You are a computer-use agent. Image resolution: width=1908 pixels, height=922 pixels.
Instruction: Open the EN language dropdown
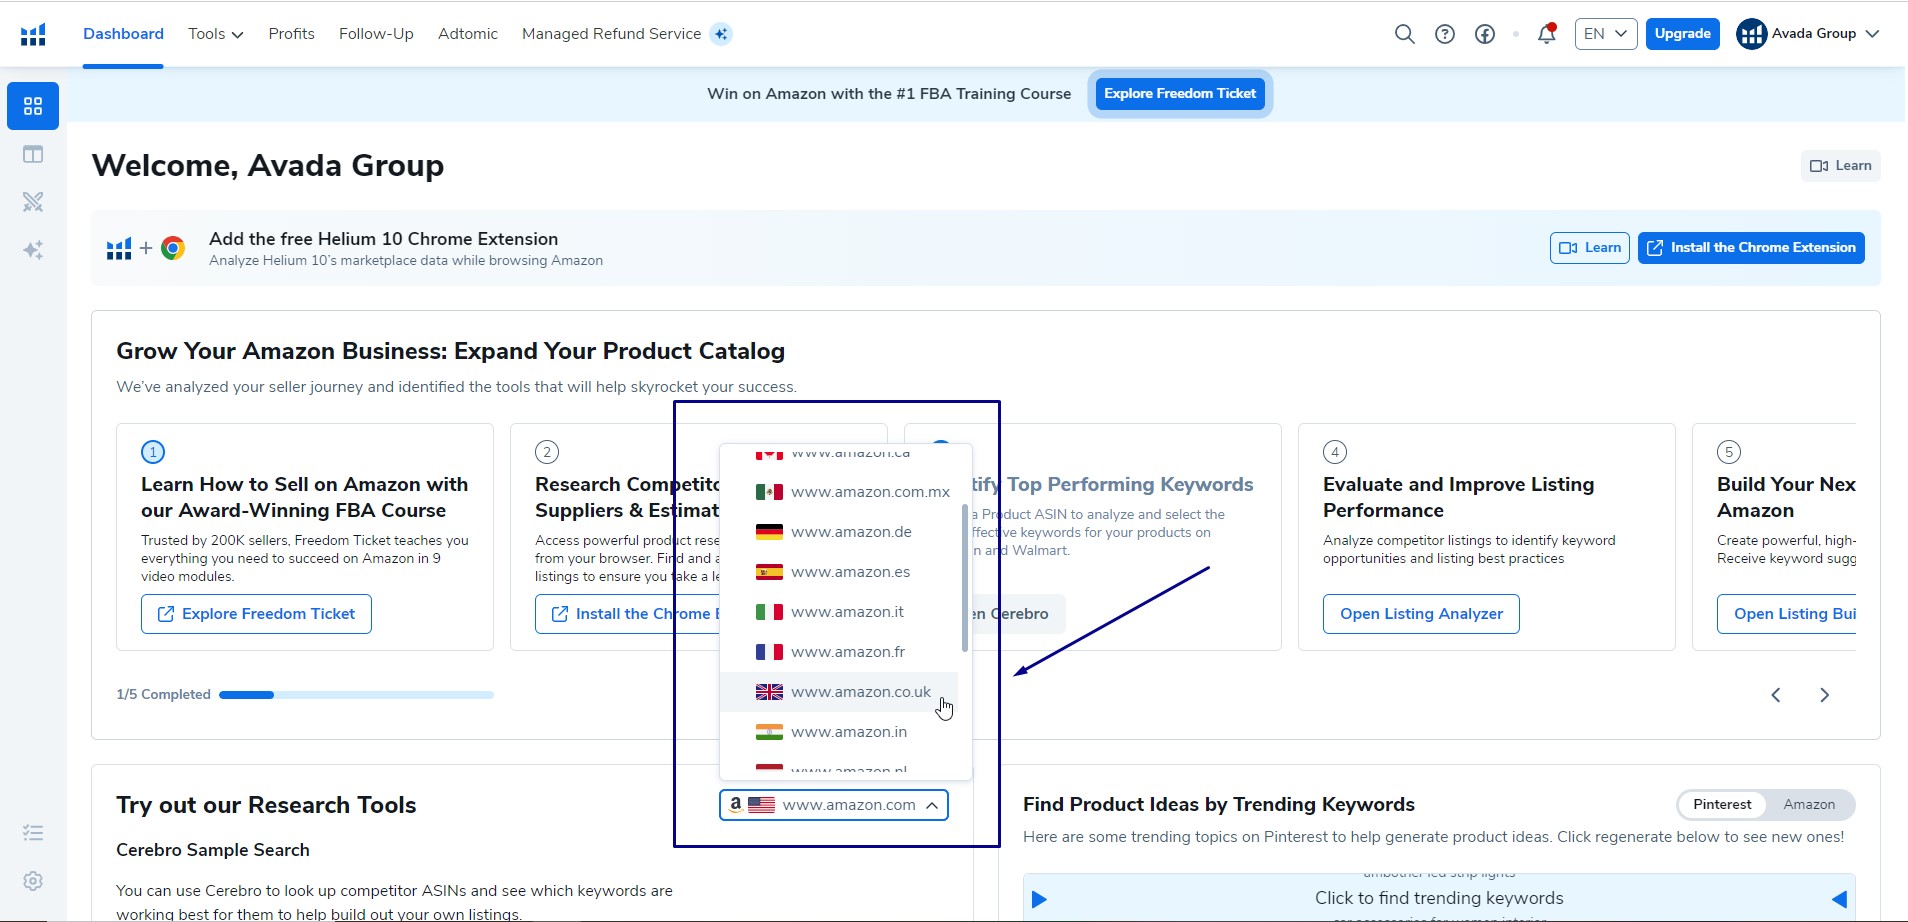(1606, 34)
